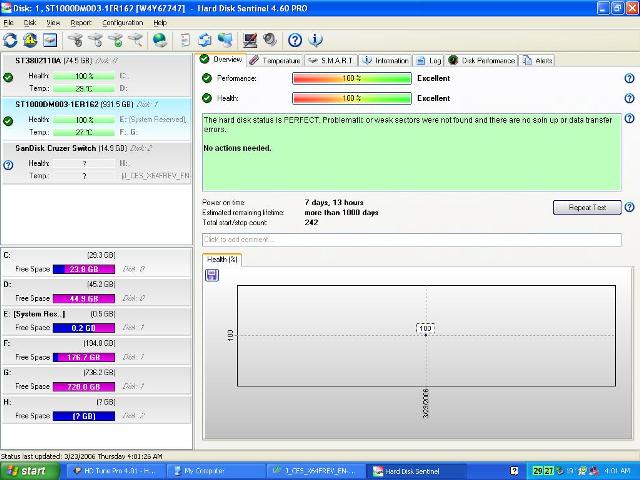Click help icon beside Health rating
Viewport: 640px width, 480px height.
tap(629, 98)
